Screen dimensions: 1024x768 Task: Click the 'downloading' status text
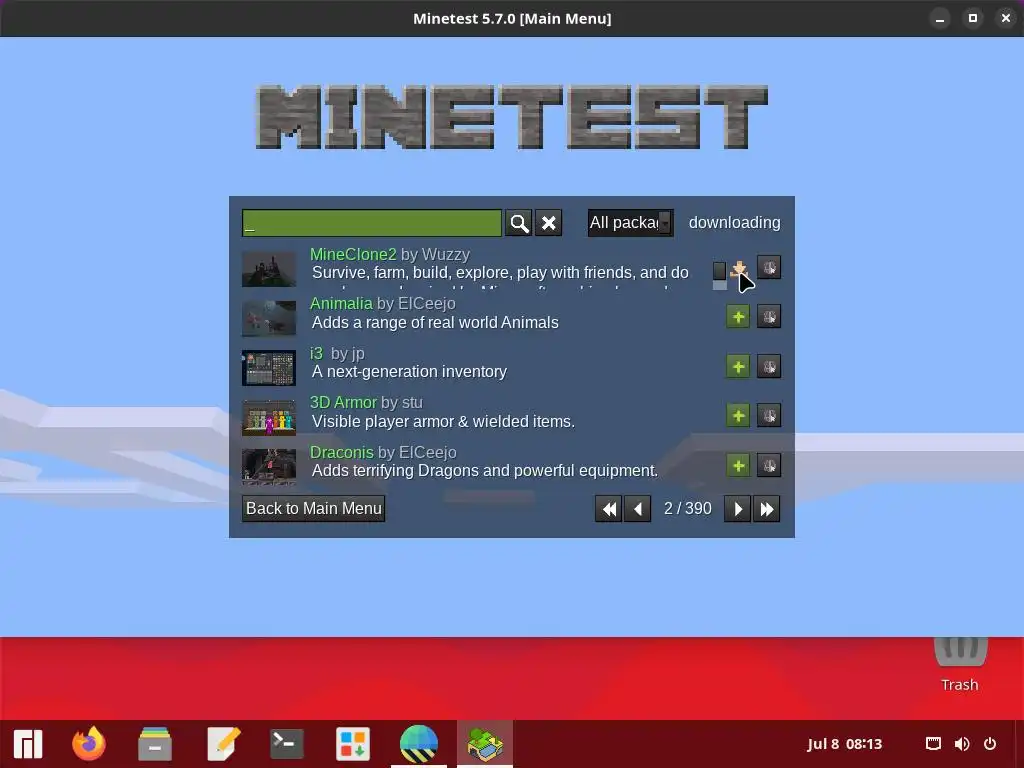pyautogui.click(x=734, y=223)
